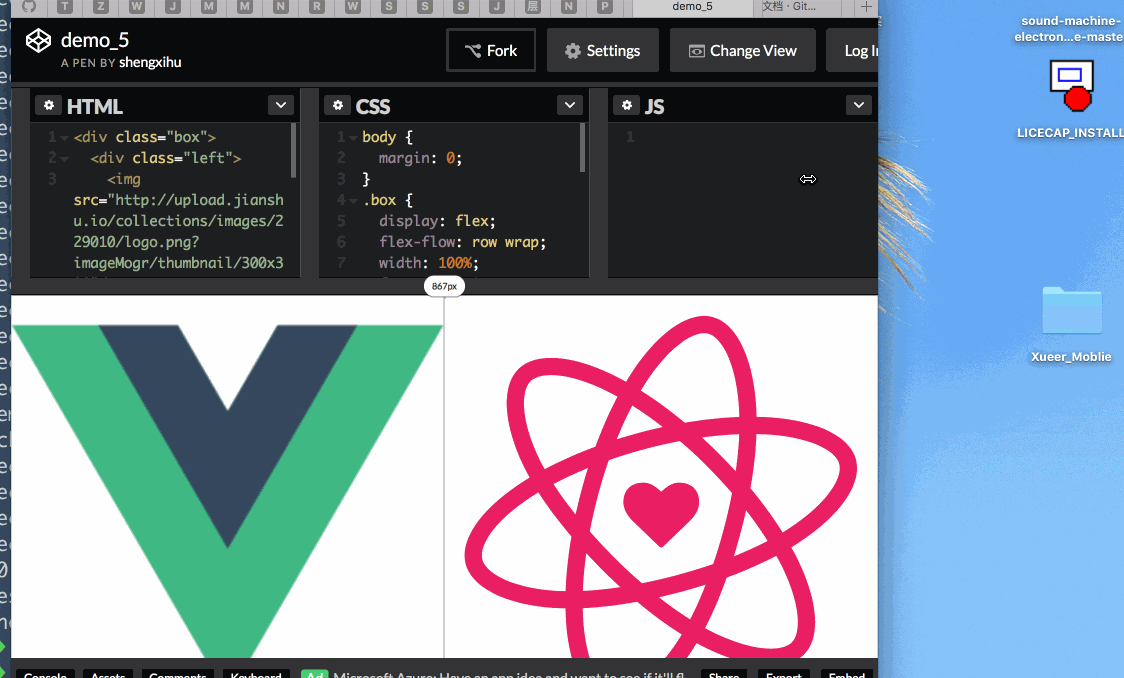Viewport: 1124px width, 678px height.
Task: Click CSS line 'width: 100%;'
Action: click(429, 263)
